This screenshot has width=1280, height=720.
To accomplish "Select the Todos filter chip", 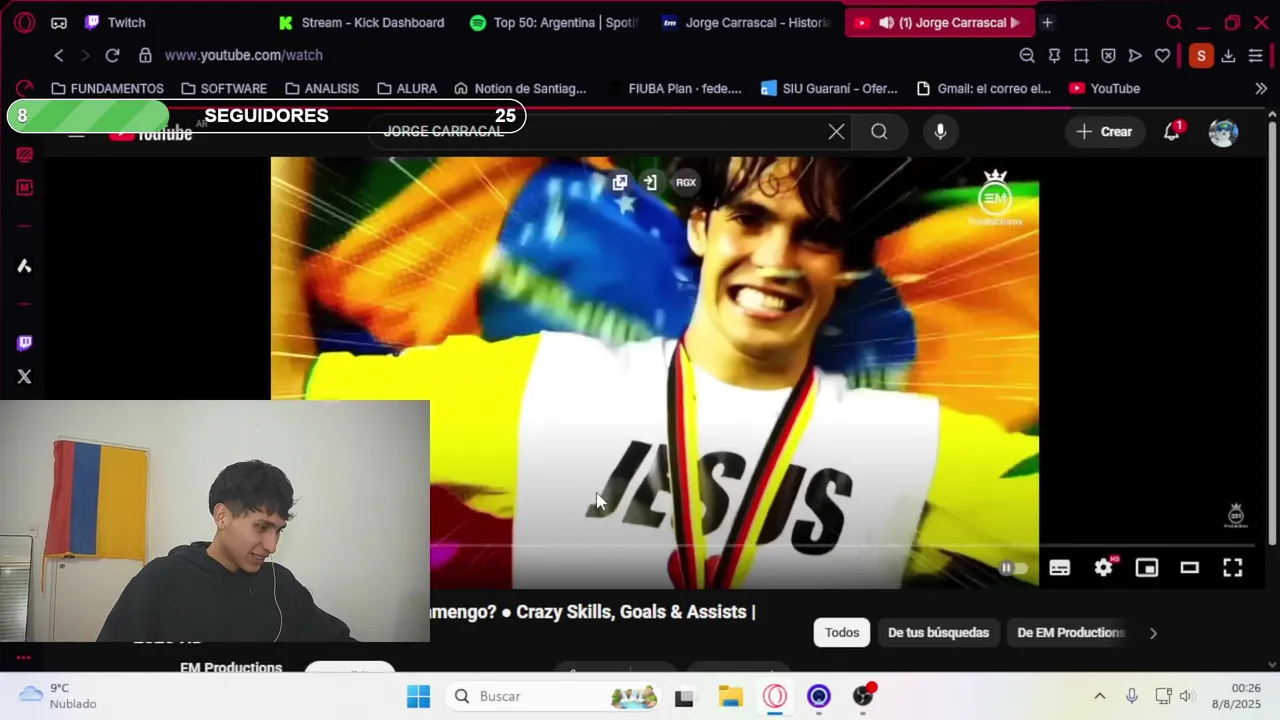I will coord(842,633).
